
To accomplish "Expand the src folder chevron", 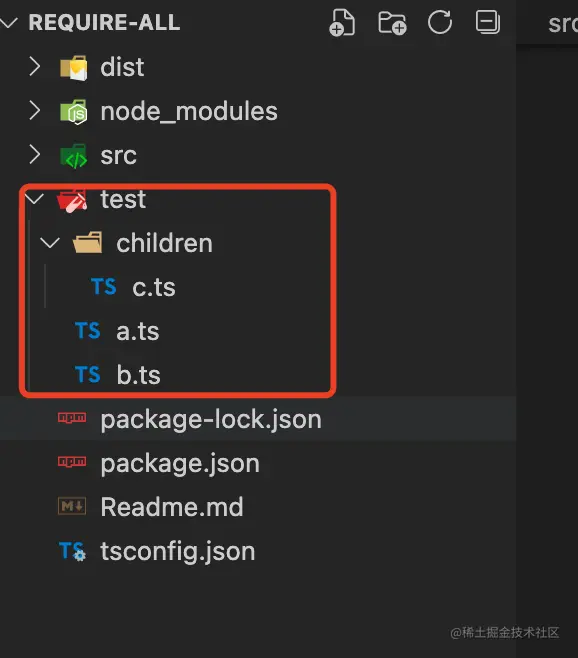I will (35, 154).
